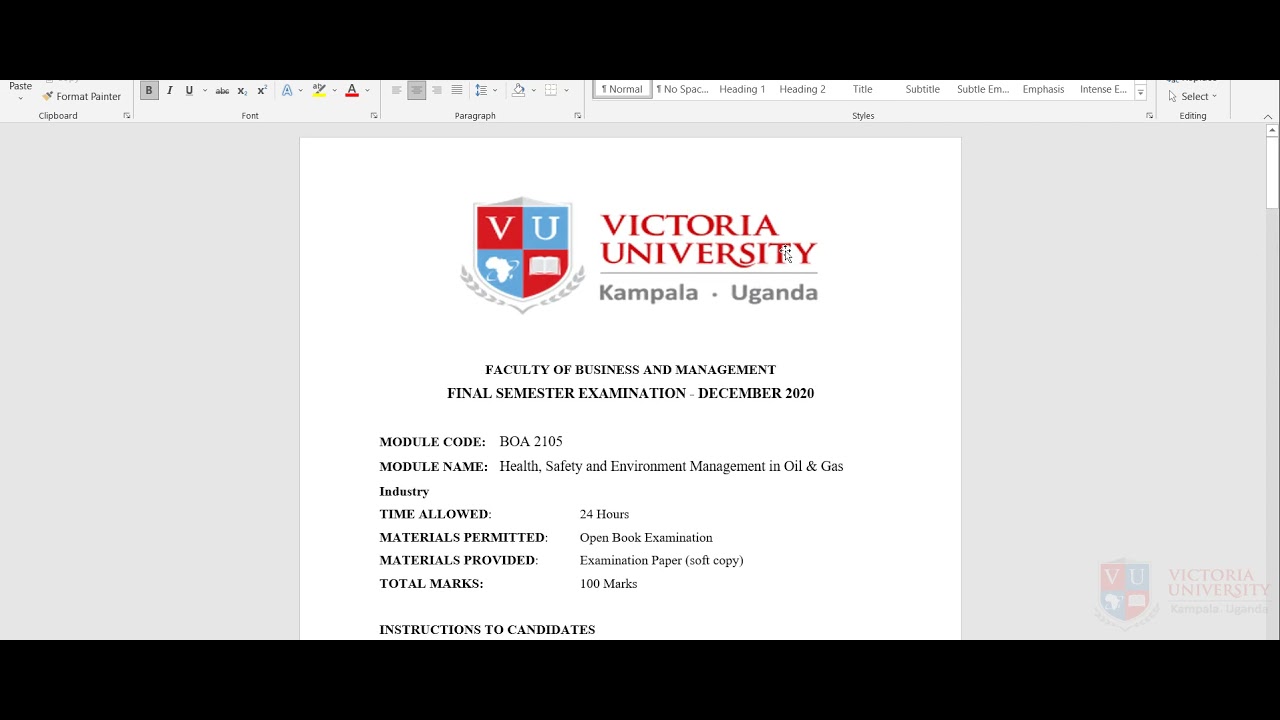Apply the Subtitle style
The width and height of the screenshot is (1280, 720).
[x=923, y=90]
